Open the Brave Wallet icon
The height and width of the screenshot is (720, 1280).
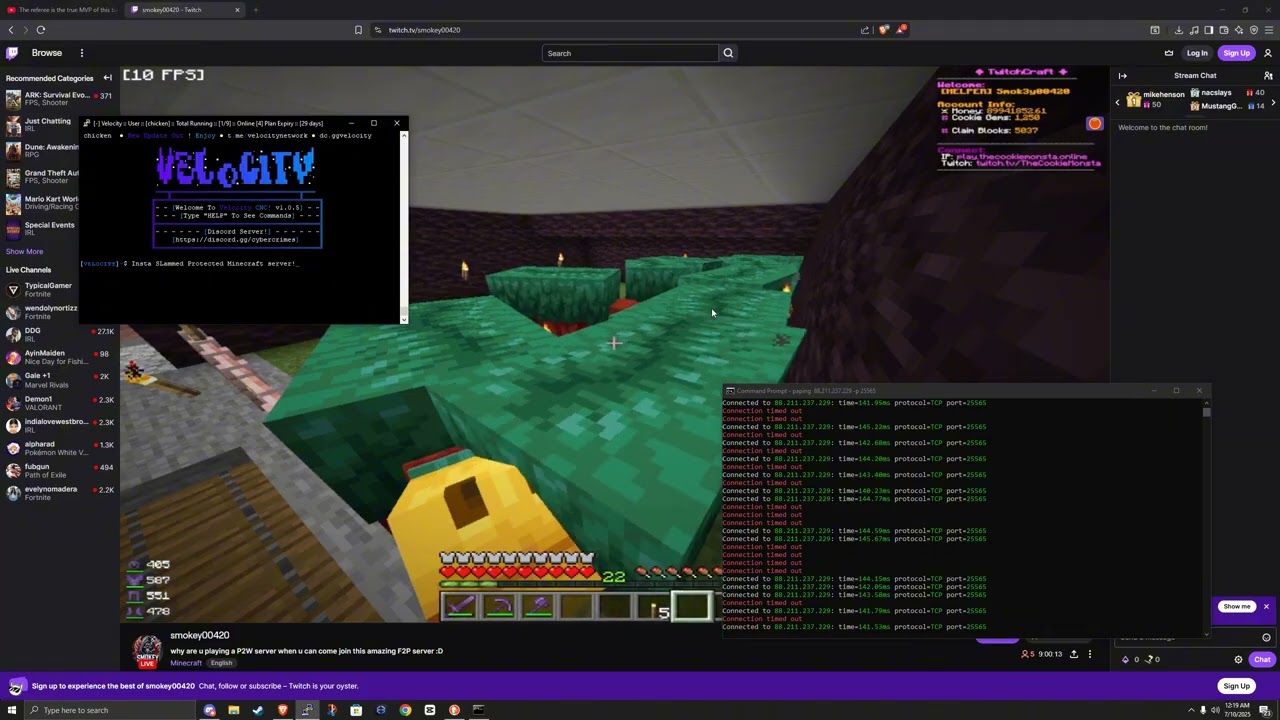tap(1224, 30)
